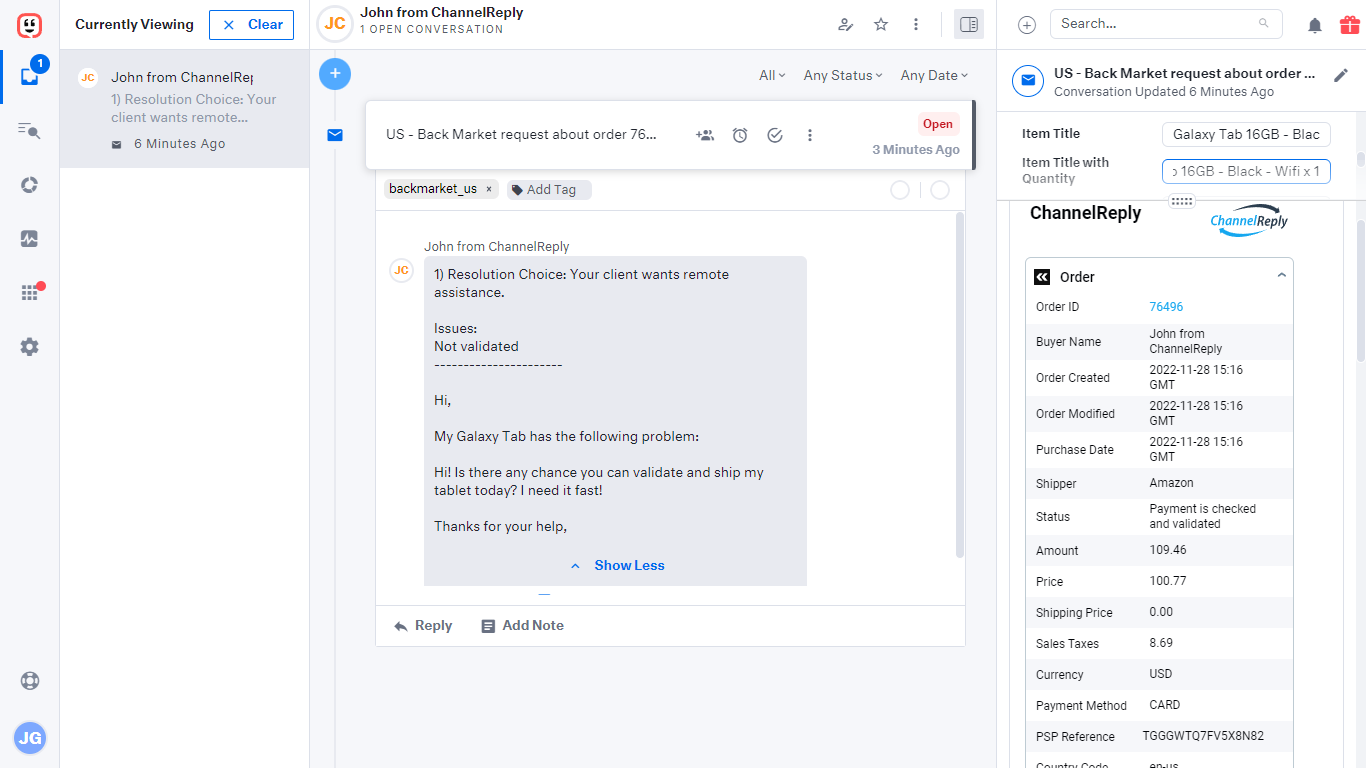Open order ID 76496 link

(1166, 307)
